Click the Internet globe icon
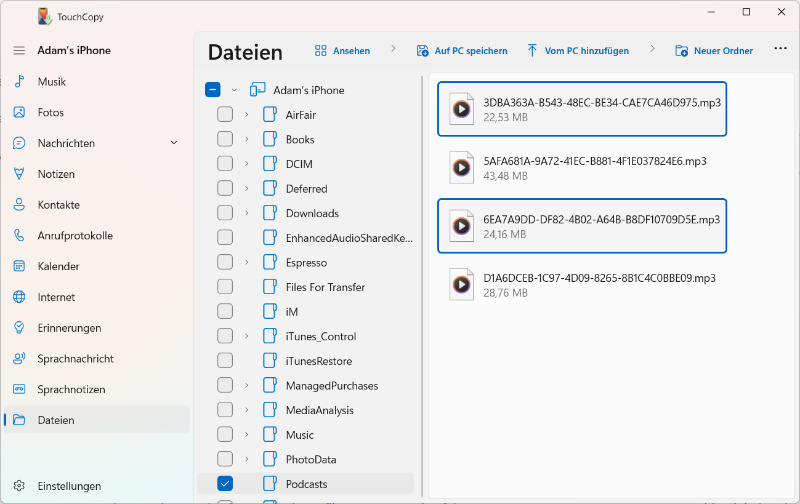 click(18, 297)
